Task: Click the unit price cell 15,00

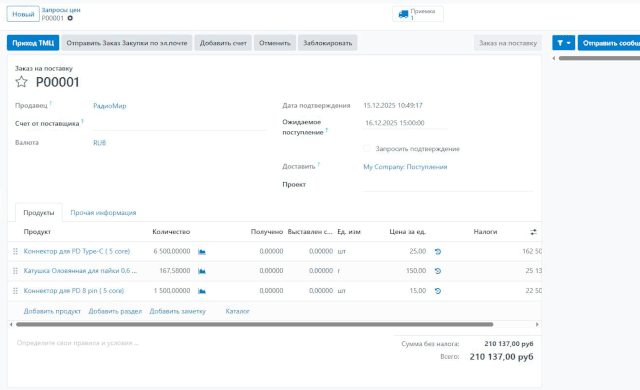Action: [418, 291]
